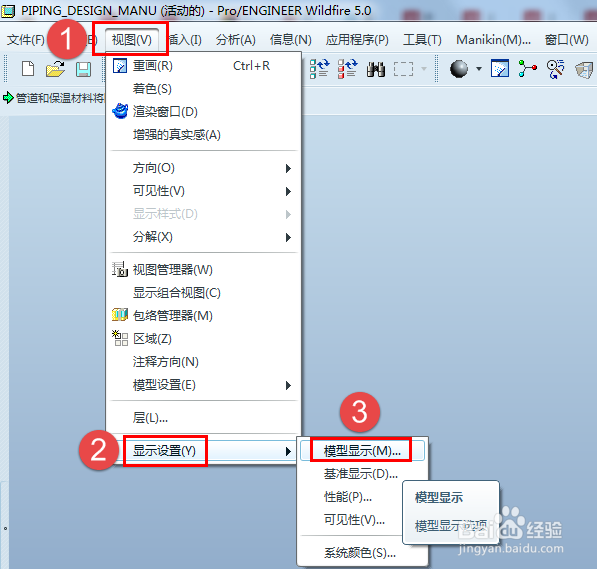This screenshot has width=597, height=569.
Task: Open 包络管理器(M) entry
Action: click(x=203, y=316)
